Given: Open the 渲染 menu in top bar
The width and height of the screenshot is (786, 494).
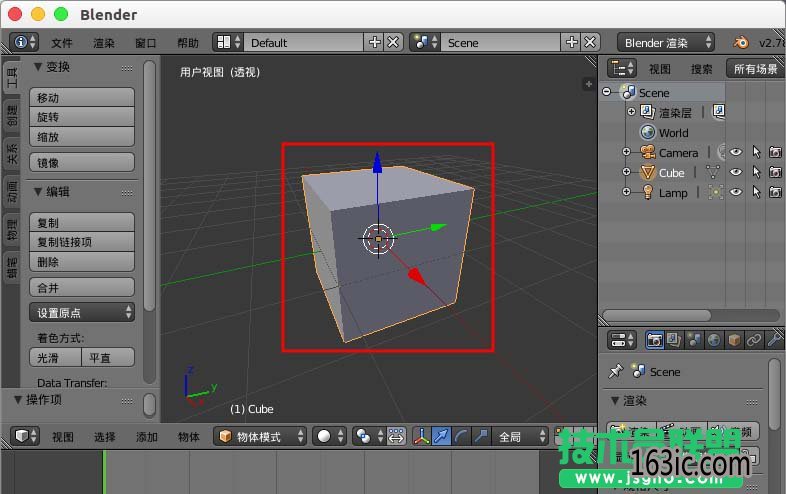Looking at the screenshot, I should pyautogui.click(x=104, y=43).
